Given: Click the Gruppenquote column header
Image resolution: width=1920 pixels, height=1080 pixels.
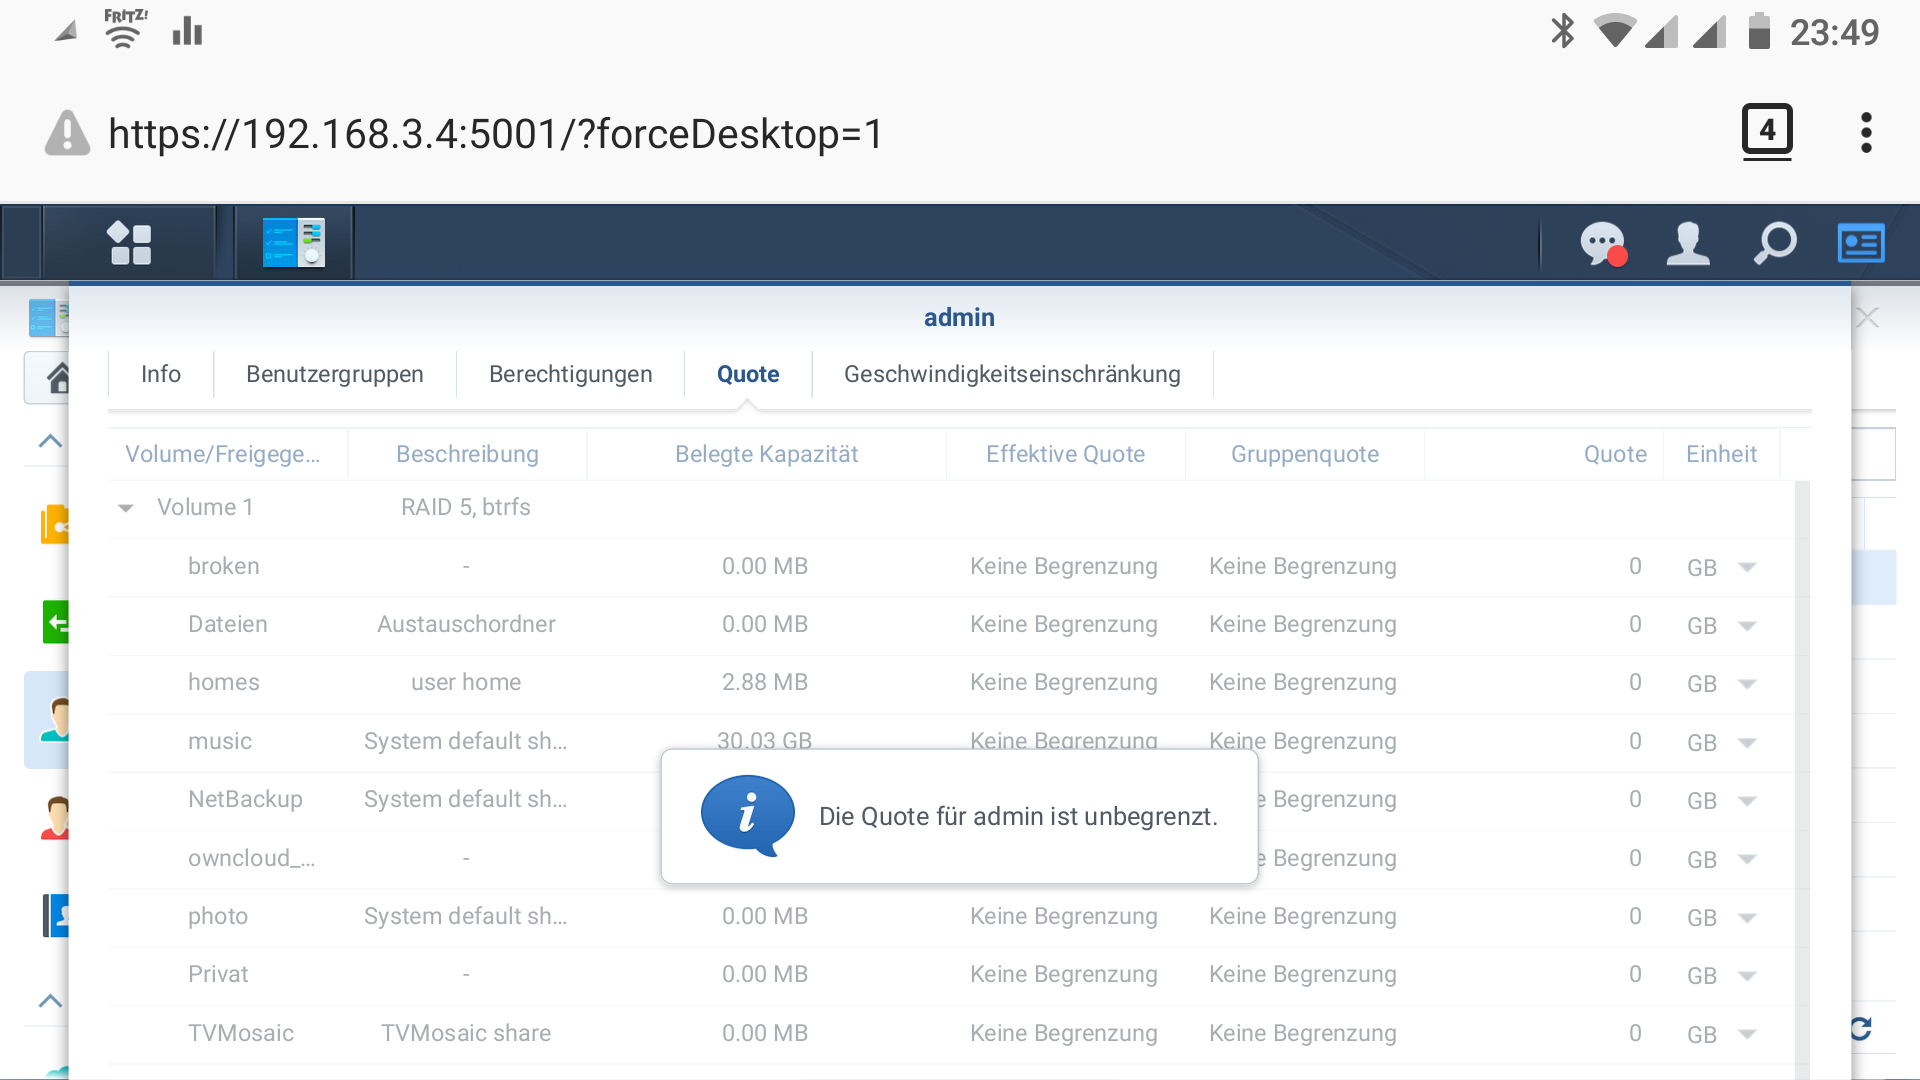Looking at the screenshot, I should pyautogui.click(x=1305, y=454).
